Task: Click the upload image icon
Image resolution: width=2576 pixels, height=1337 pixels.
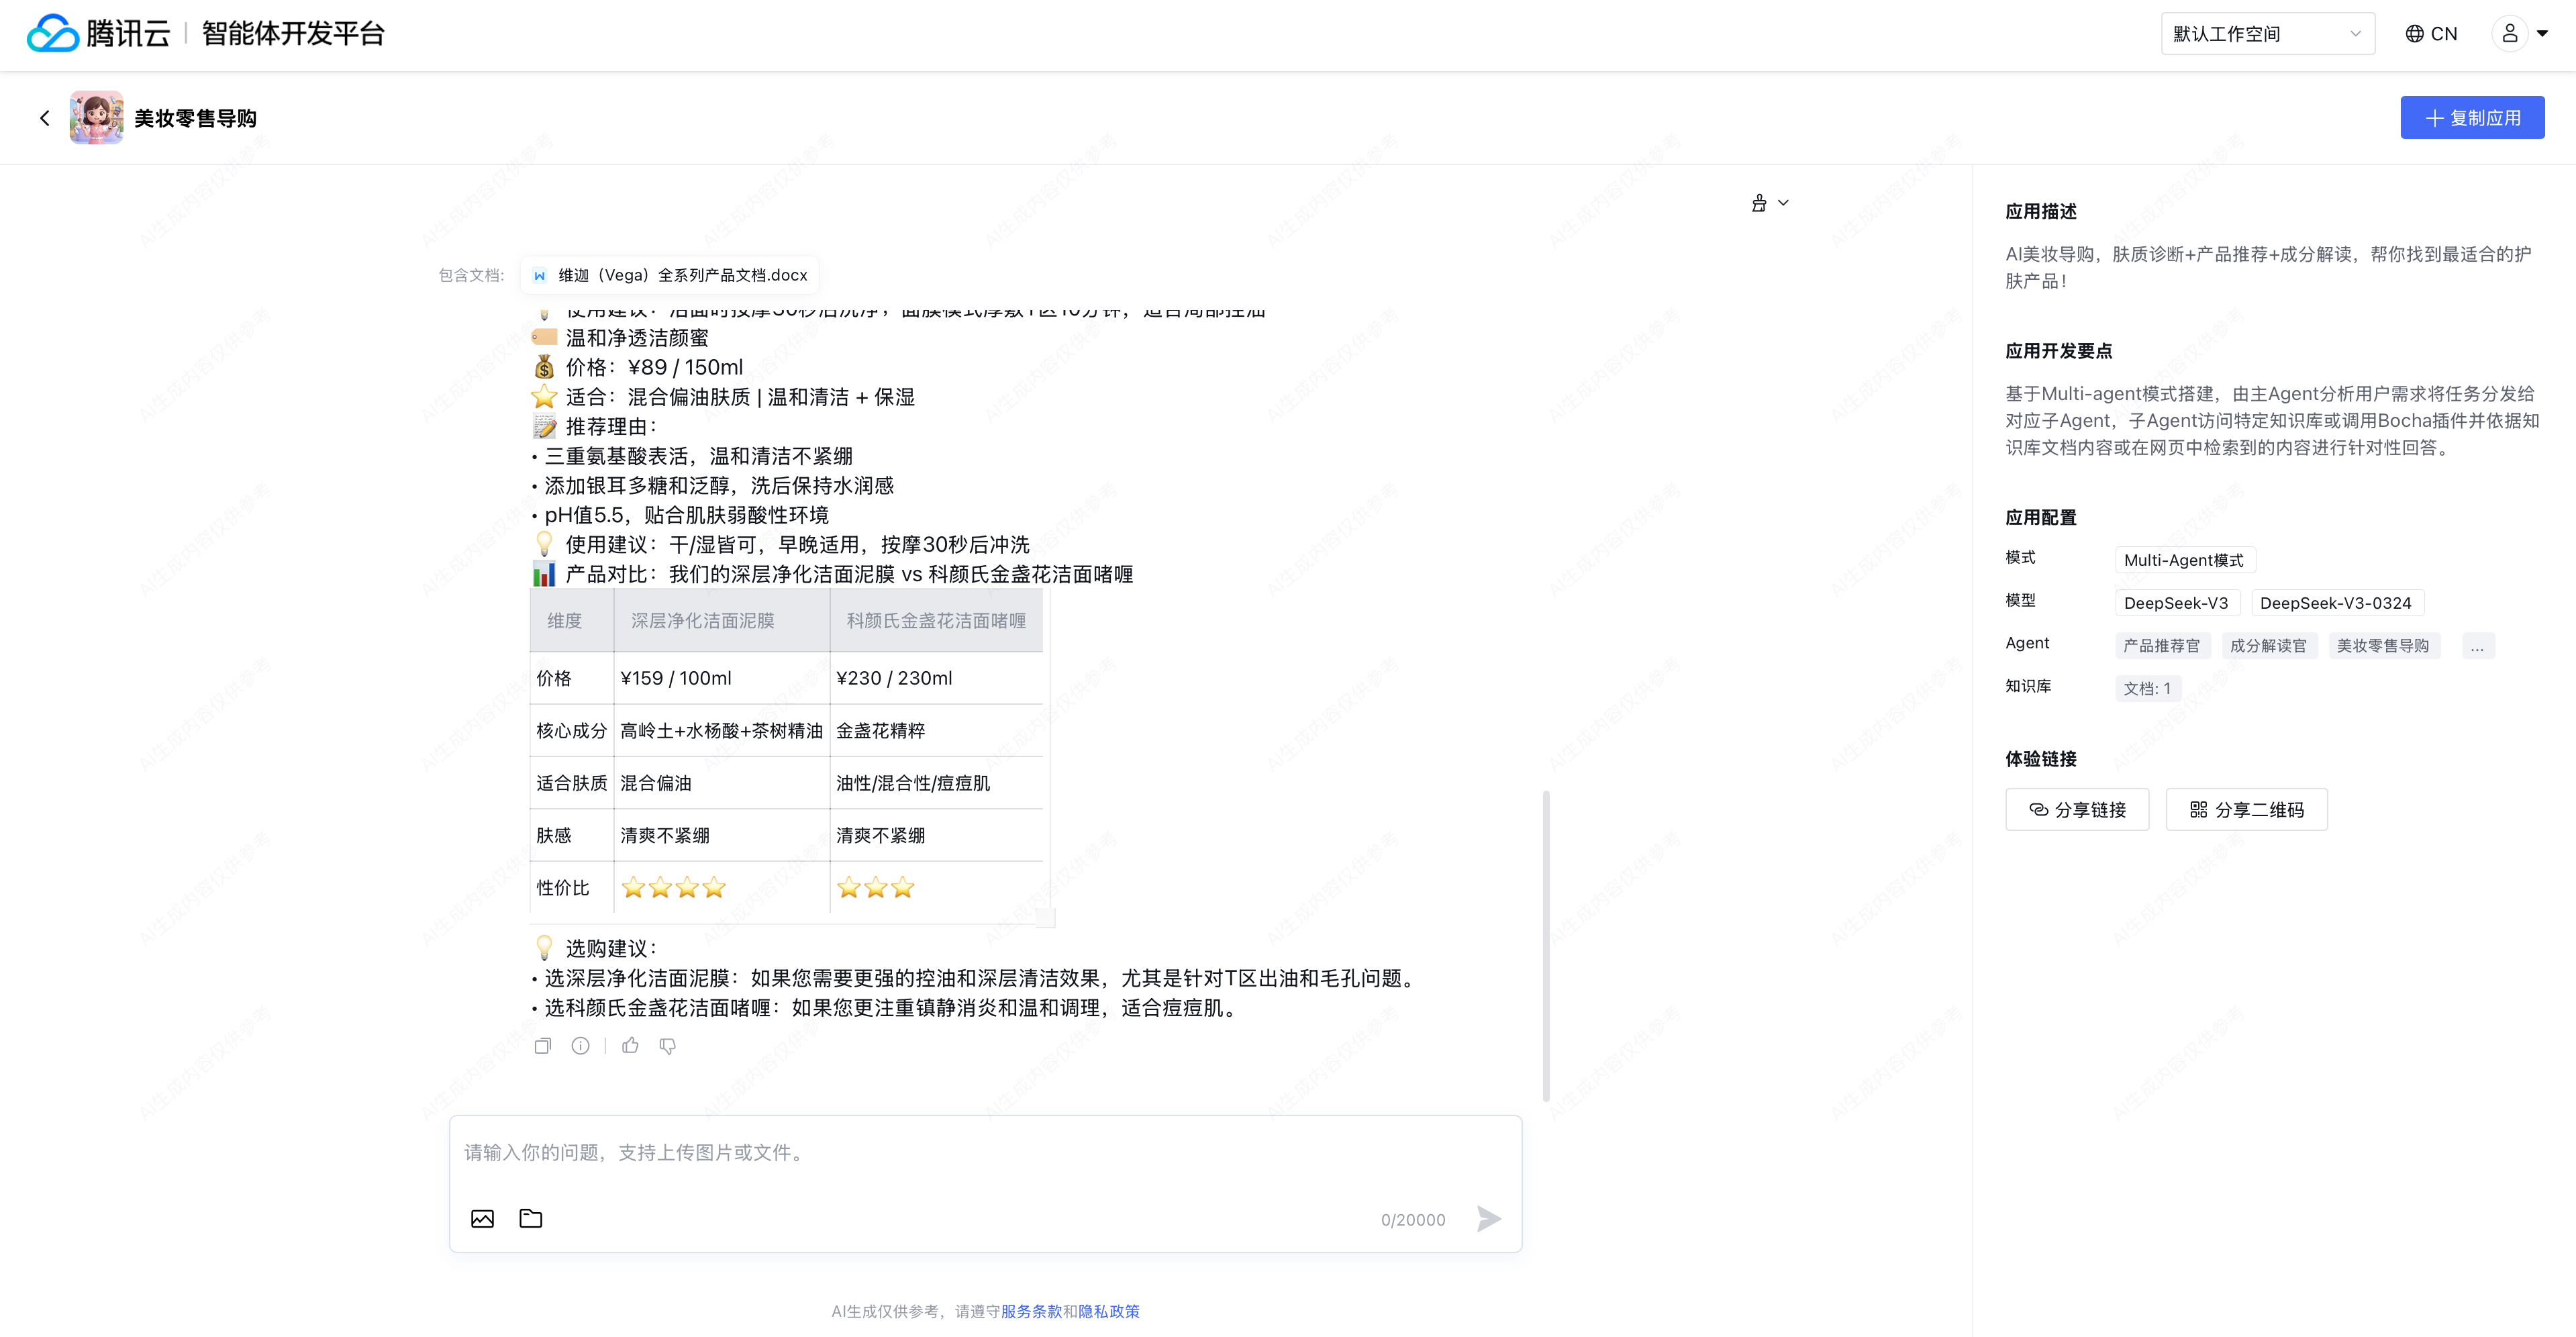Action: (482, 1218)
